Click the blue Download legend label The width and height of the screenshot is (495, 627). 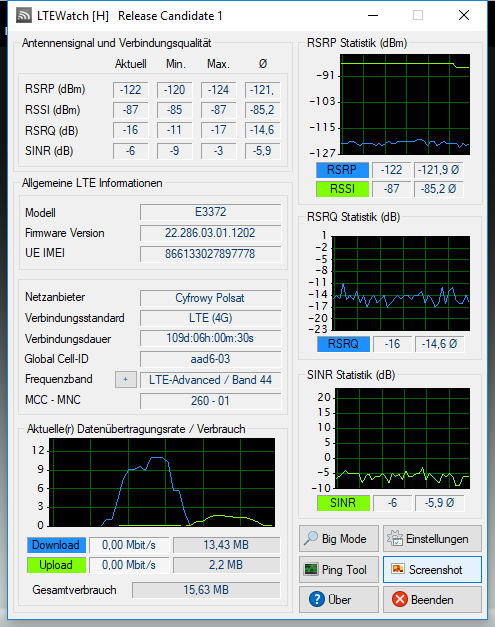56,545
